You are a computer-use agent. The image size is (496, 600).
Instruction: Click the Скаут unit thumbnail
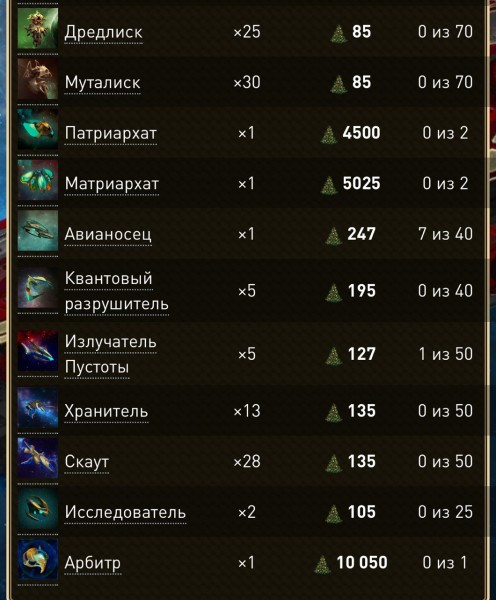coord(38,458)
